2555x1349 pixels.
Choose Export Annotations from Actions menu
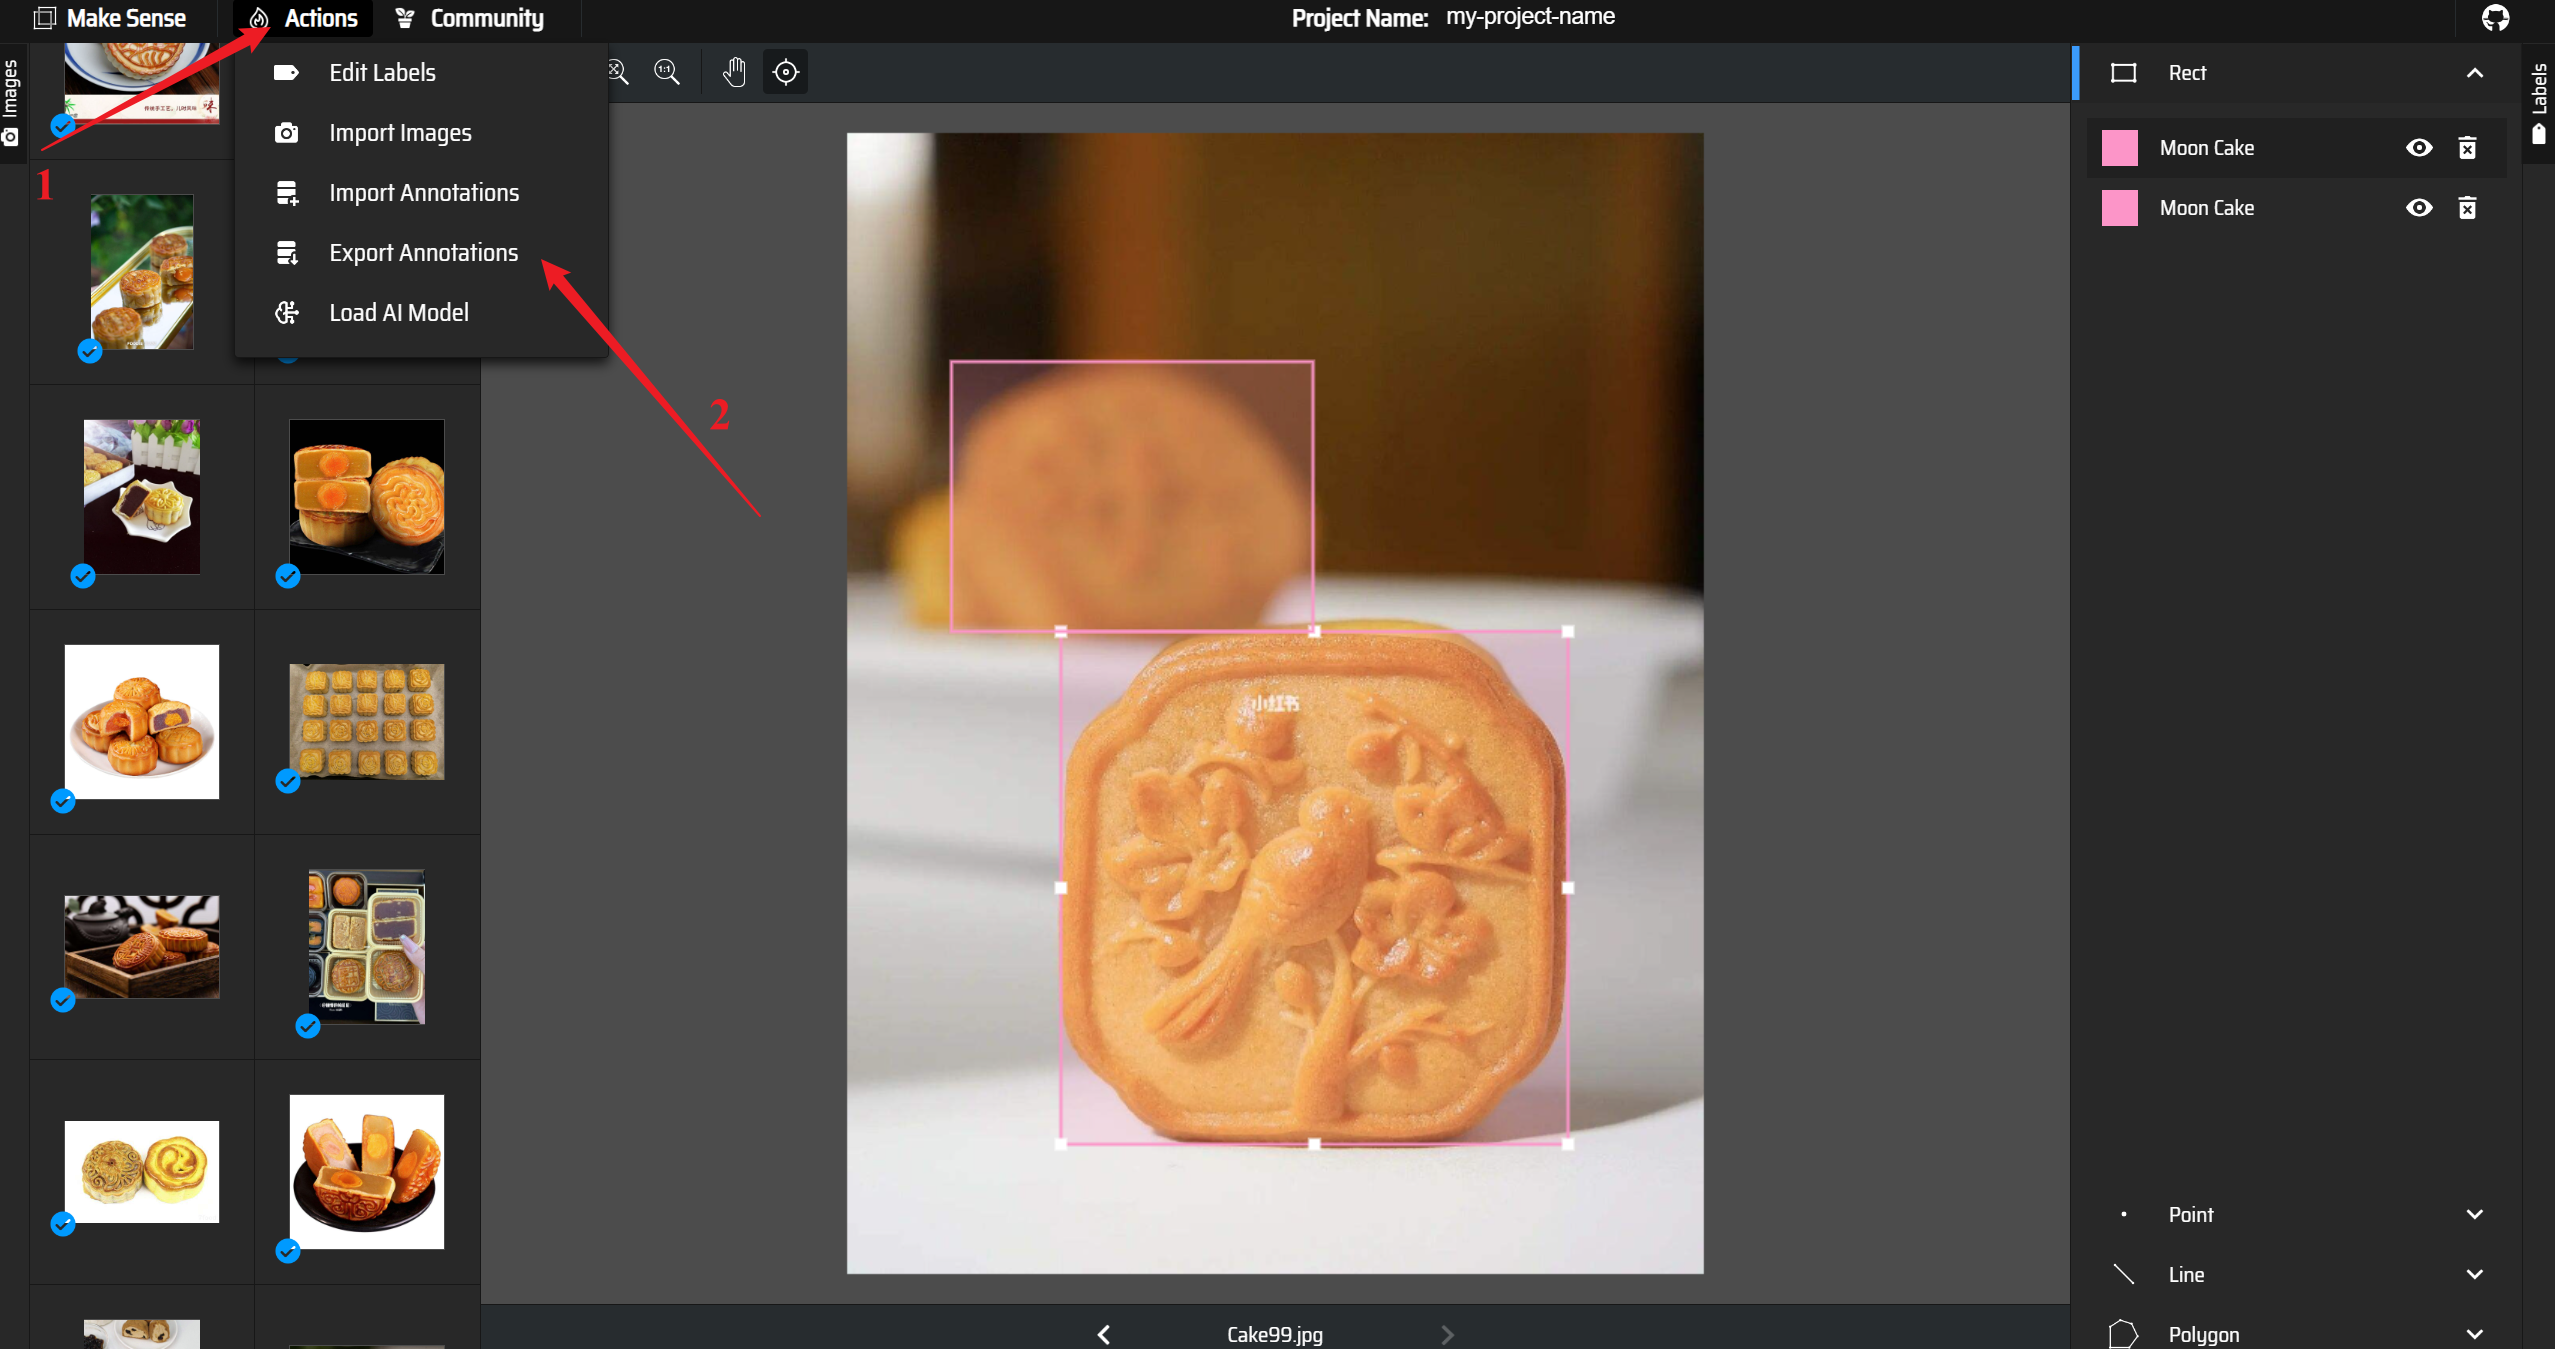click(x=423, y=253)
